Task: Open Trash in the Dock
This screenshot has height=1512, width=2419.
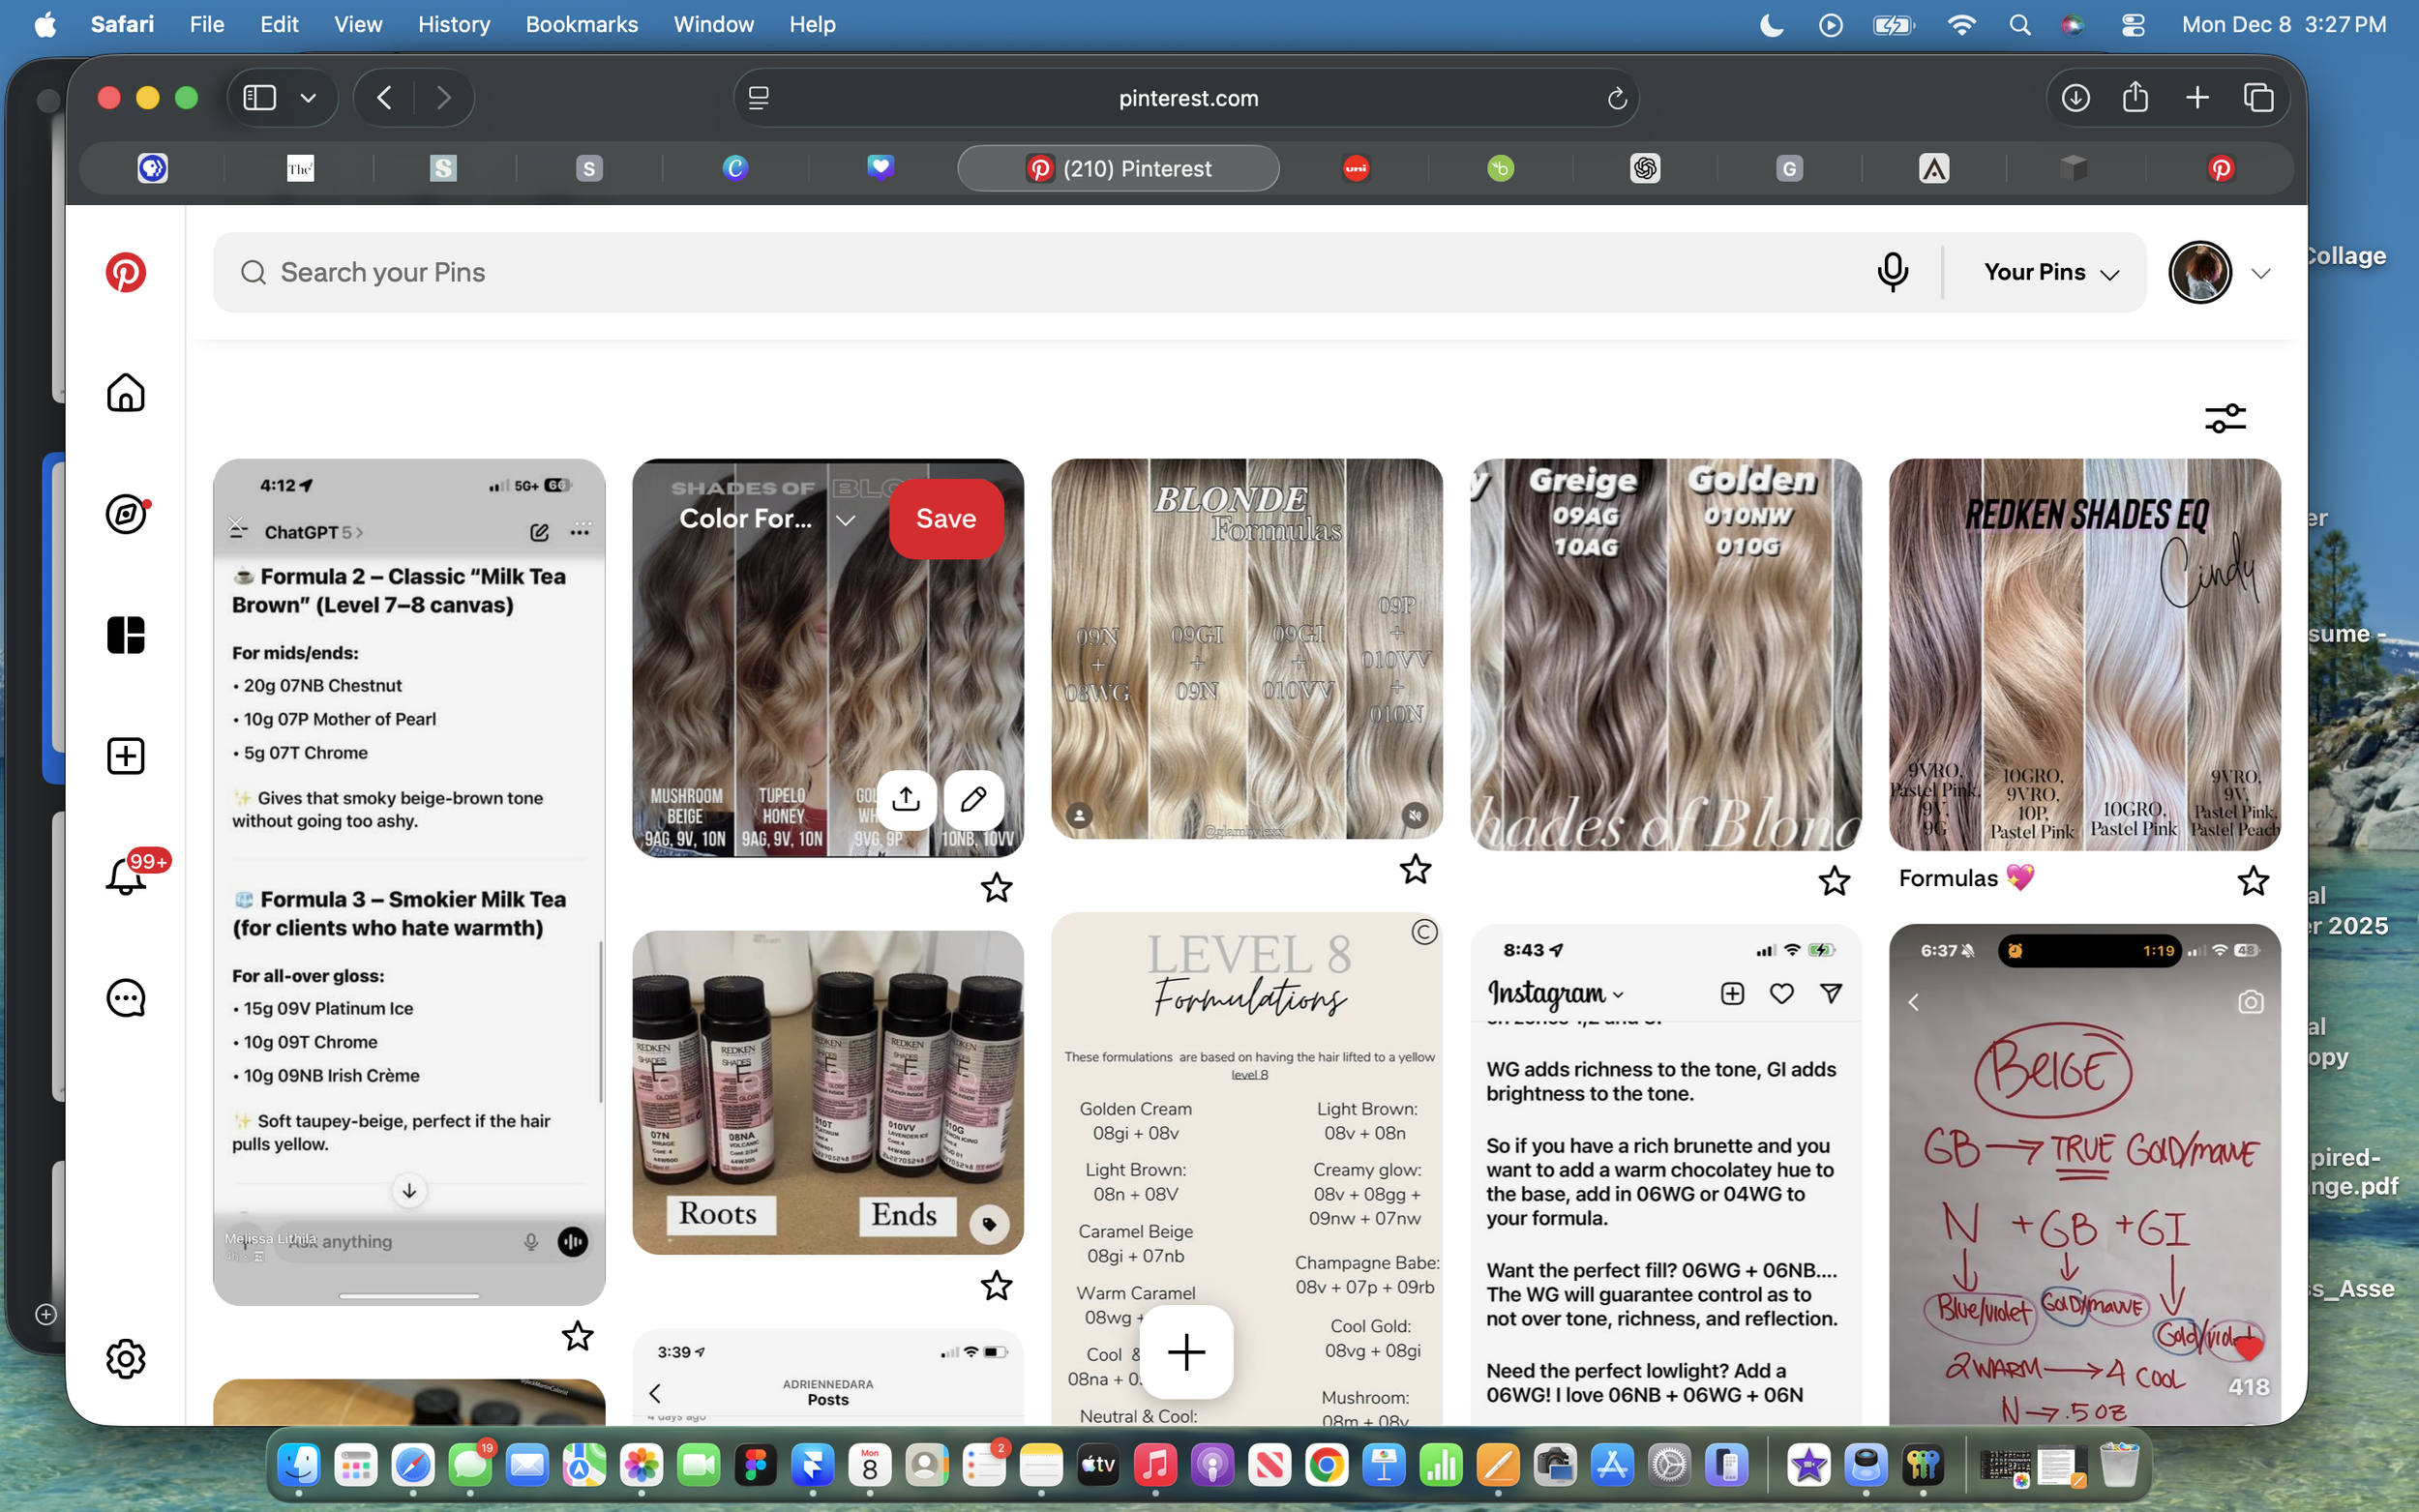Action: 2120,1466
